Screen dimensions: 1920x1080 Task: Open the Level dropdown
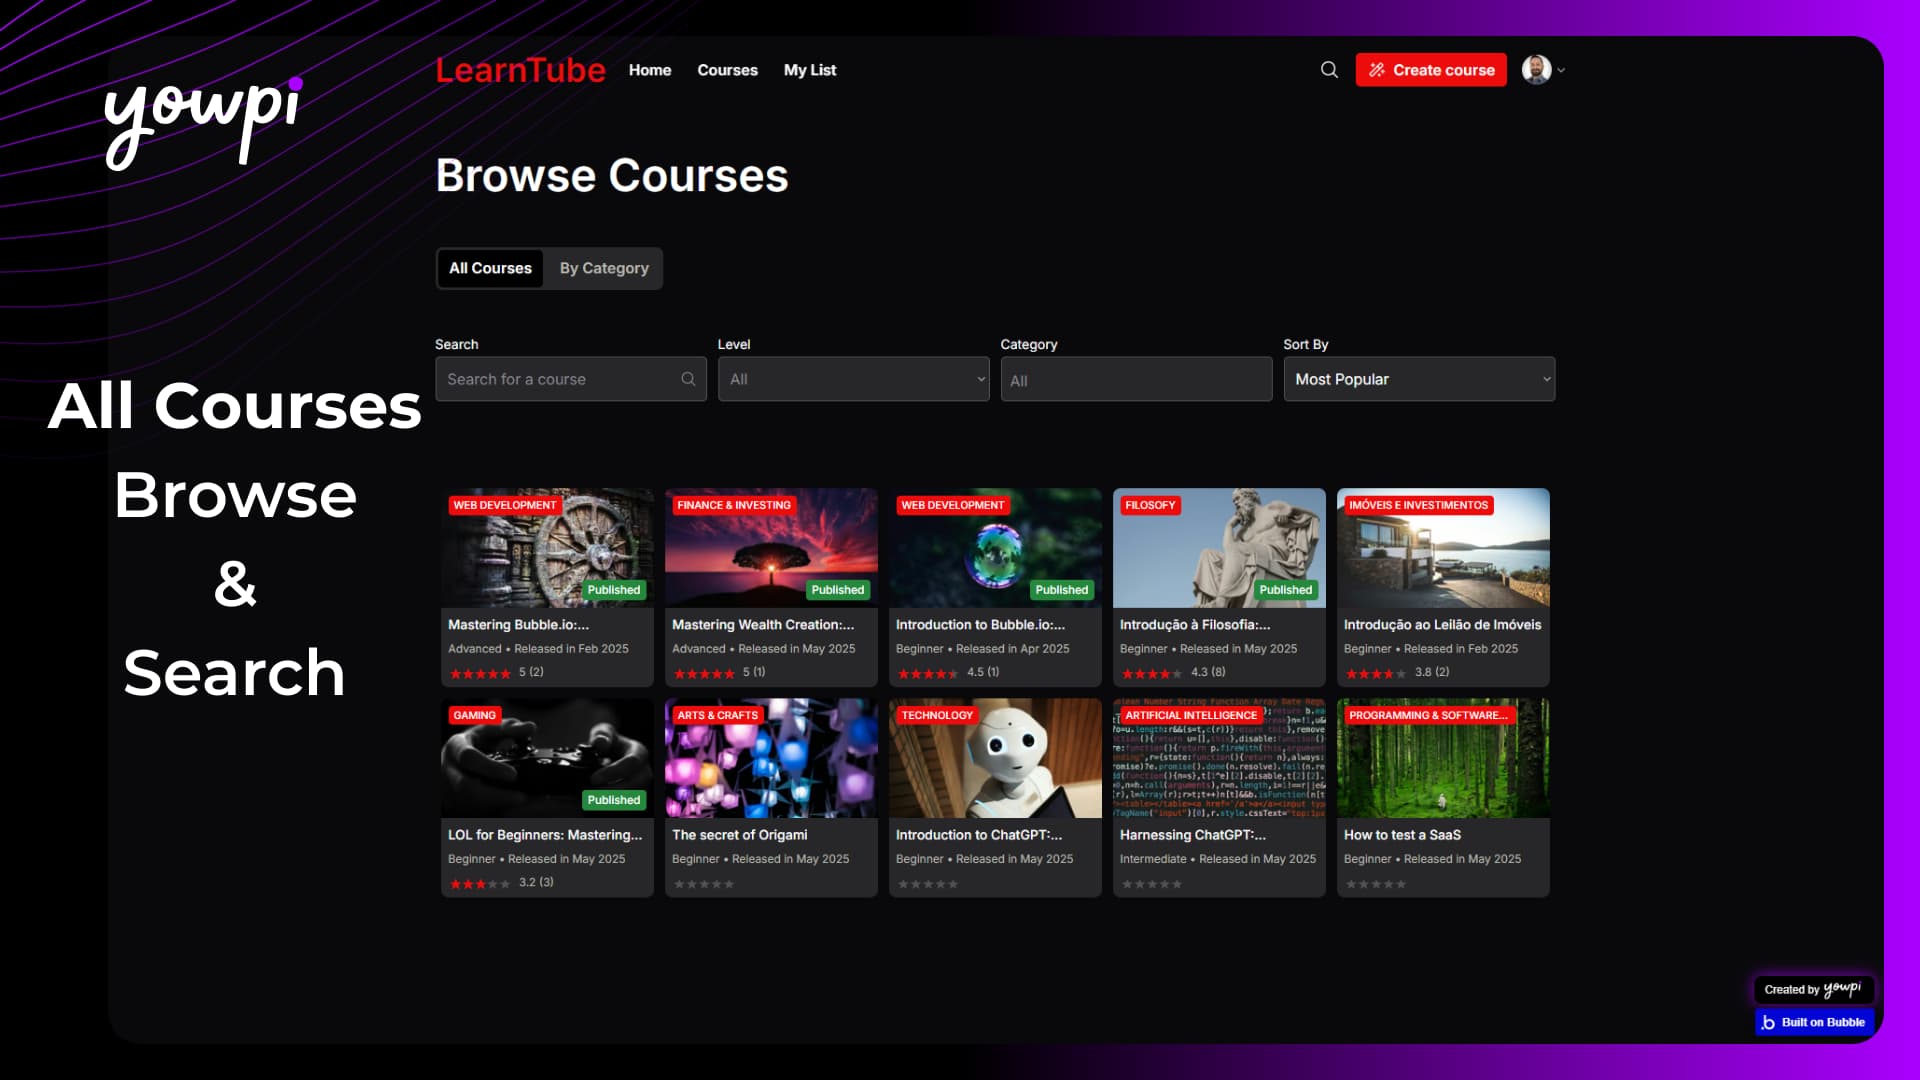click(854, 379)
